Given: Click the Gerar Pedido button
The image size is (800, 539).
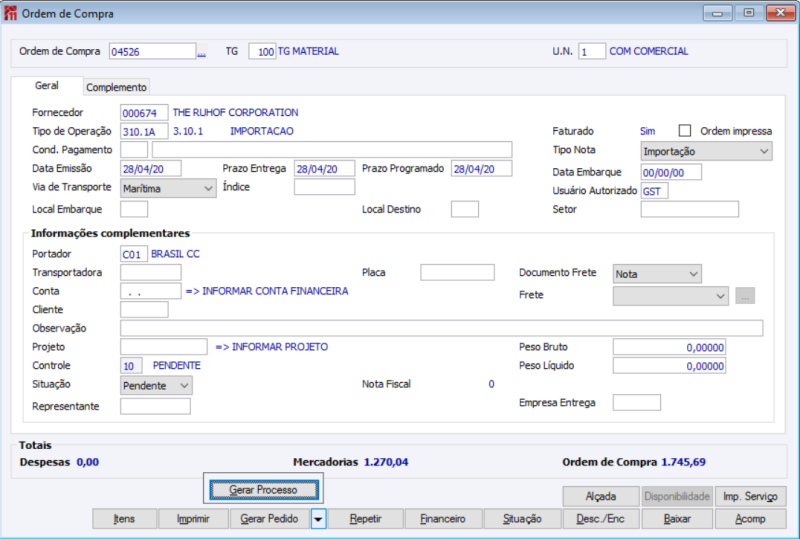Looking at the screenshot, I should click(x=269, y=519).
